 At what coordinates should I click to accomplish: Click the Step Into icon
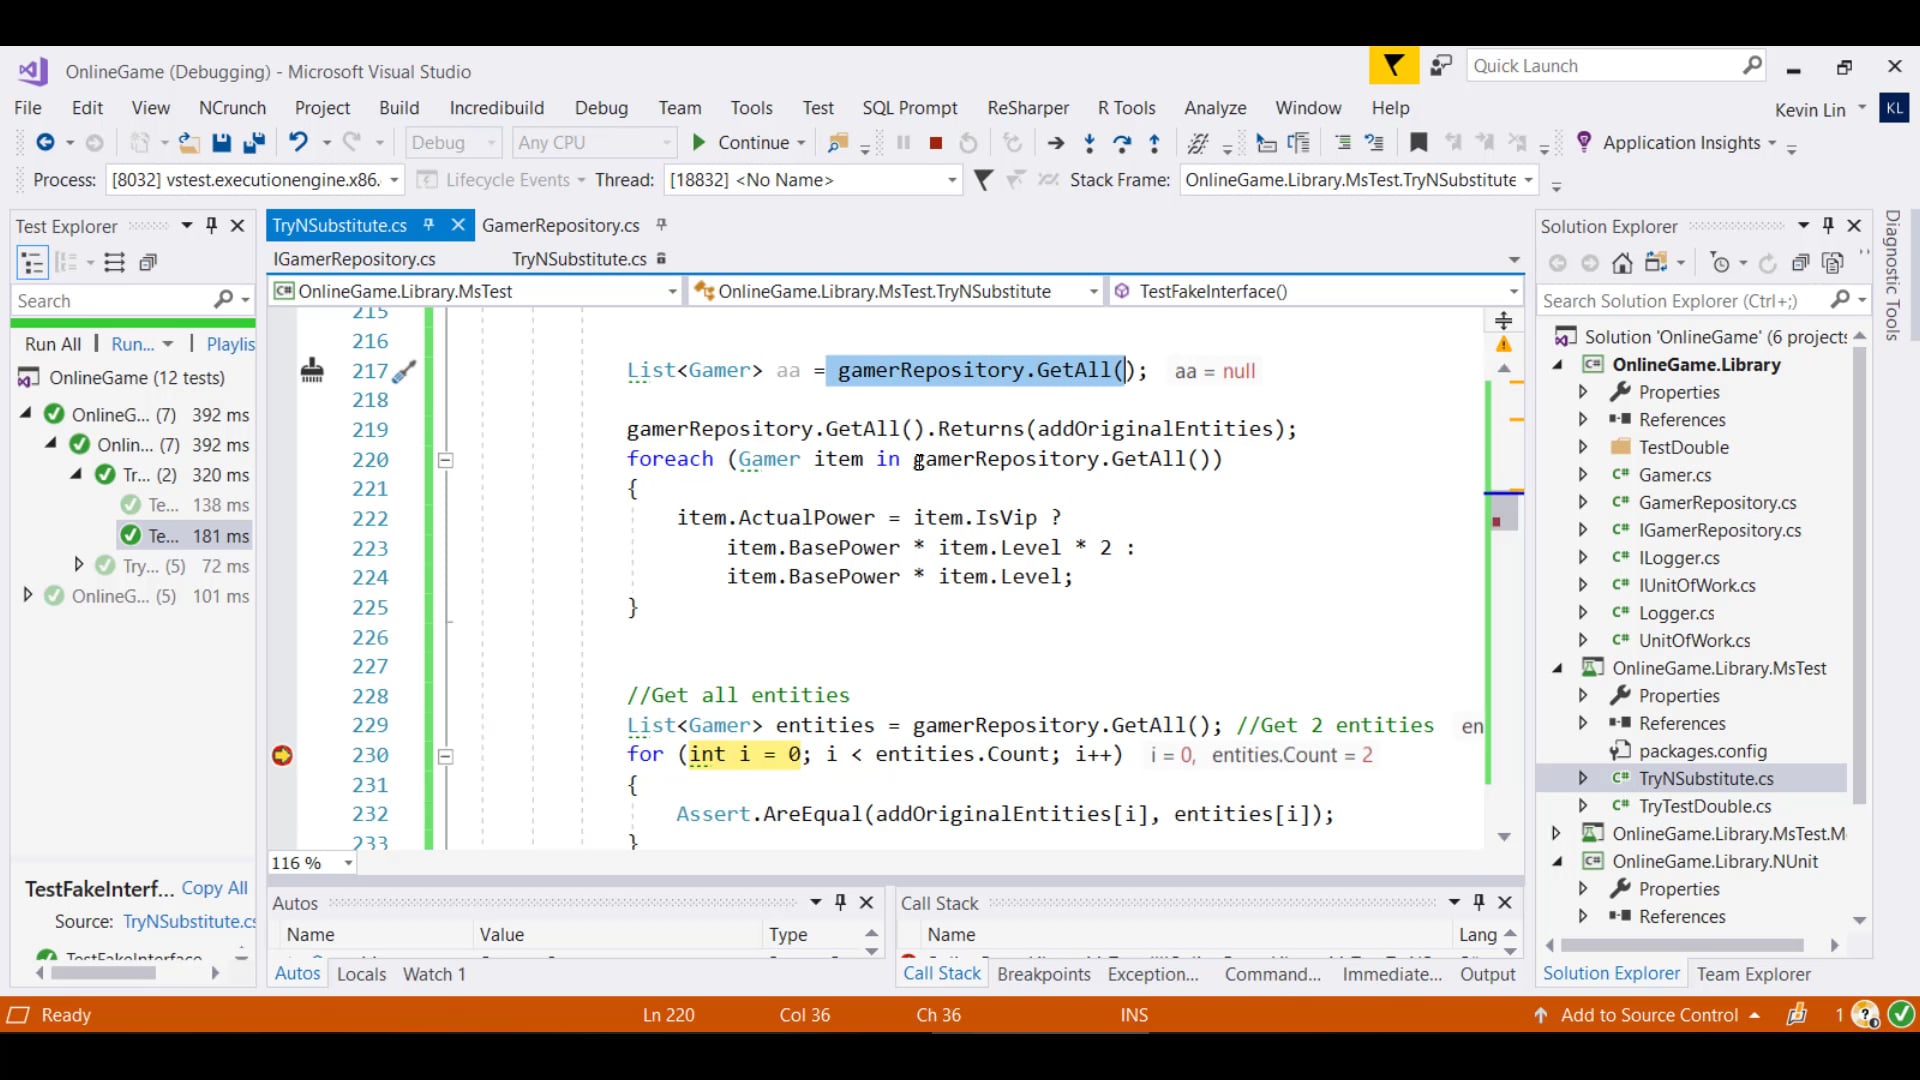pyautogui.click(x=1089, y=143)
